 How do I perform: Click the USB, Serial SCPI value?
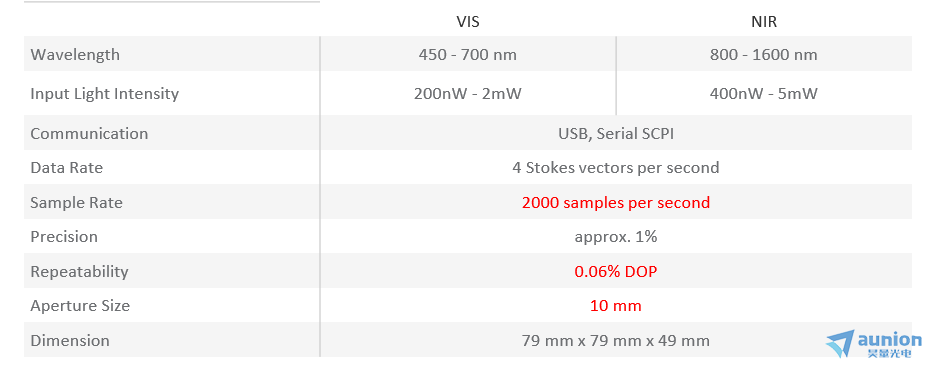(x=616, y=133)
